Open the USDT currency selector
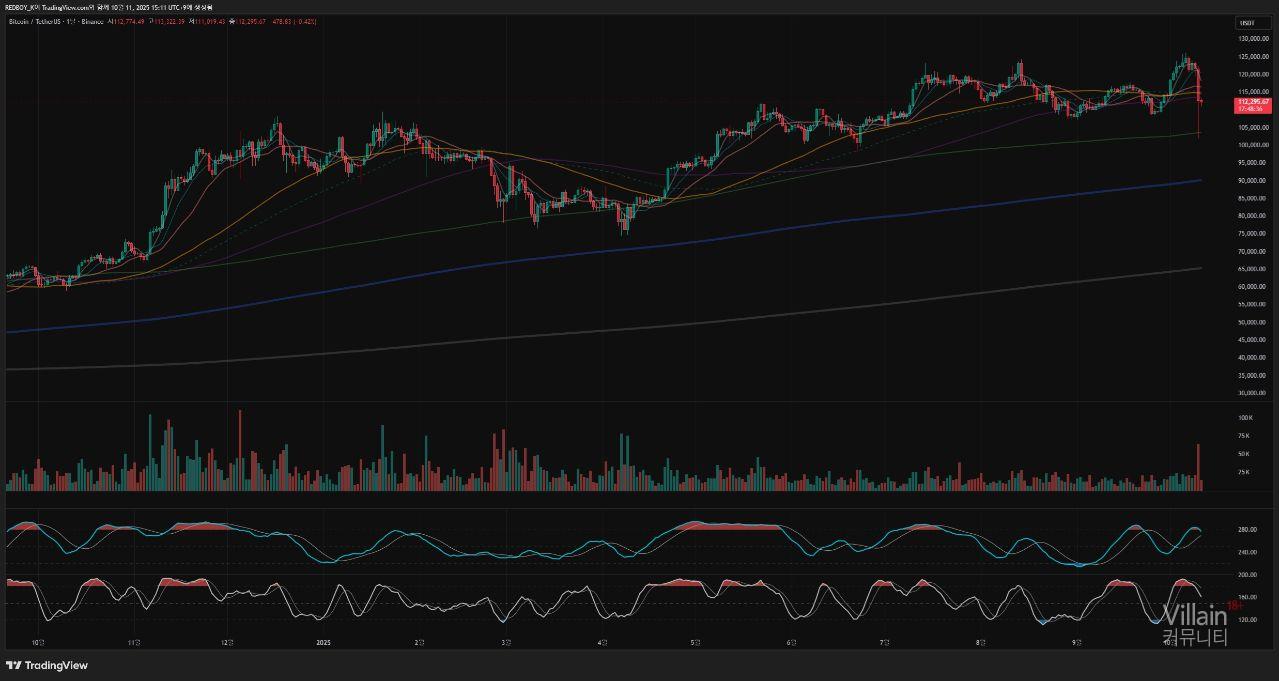This screenshot has width=1279, height=681. [1247, 22]
